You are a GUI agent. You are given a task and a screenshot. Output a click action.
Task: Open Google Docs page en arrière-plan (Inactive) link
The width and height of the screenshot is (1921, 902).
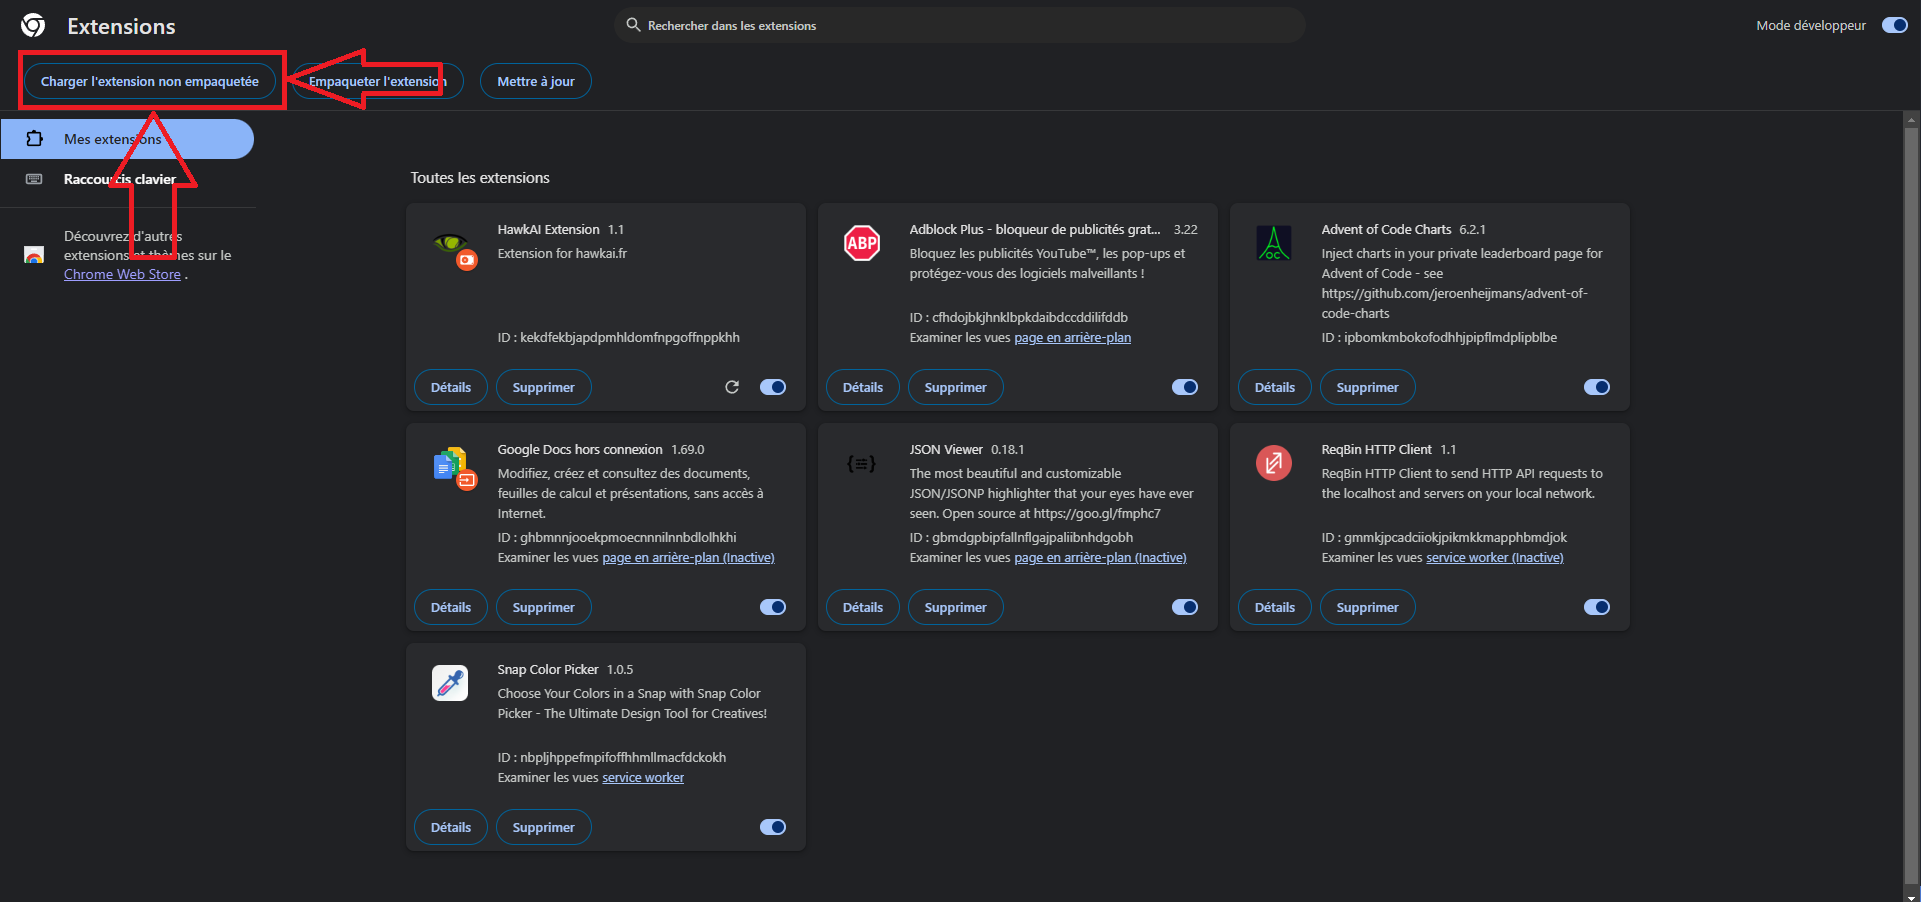coord(688,558)
